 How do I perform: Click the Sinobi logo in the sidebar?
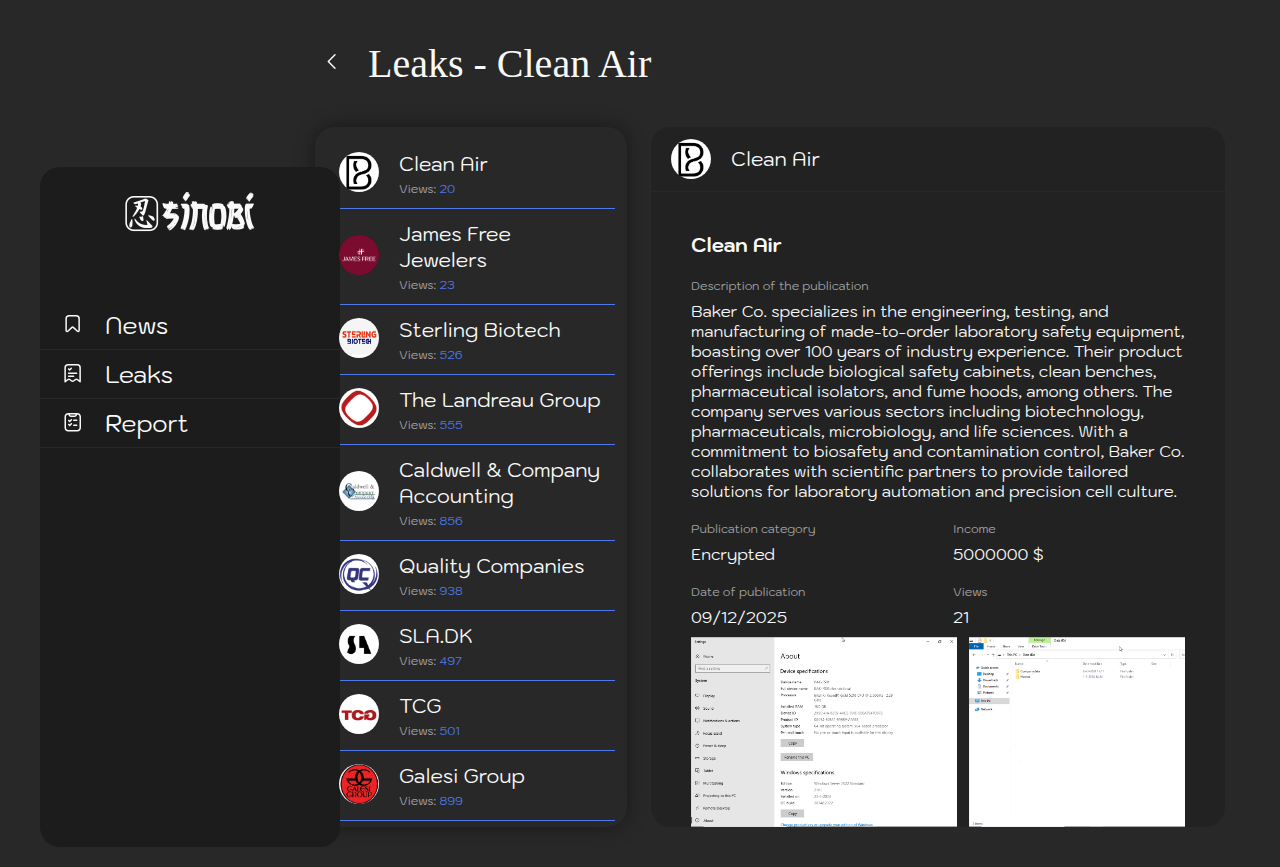190,212
